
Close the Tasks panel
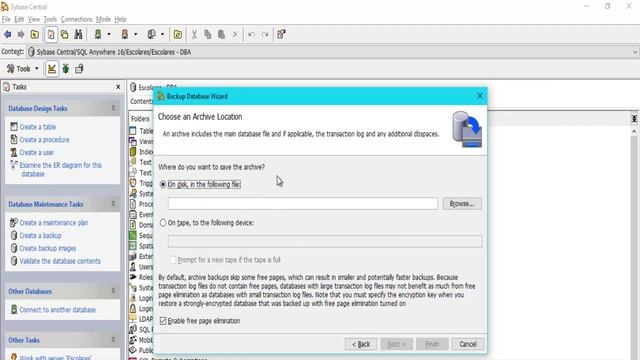[x=118, y=87]
